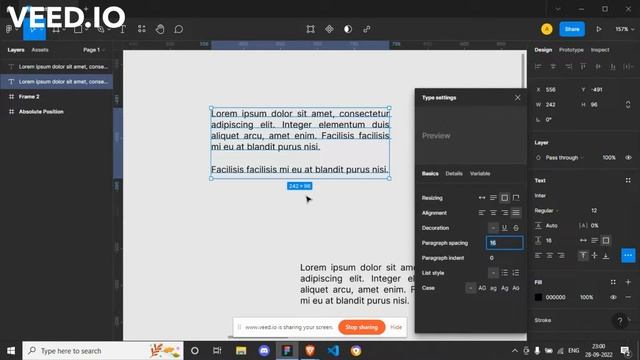This screenshot has height=360, width=640.
Task: Open fill styles icon beside Fill heading
Action: pos(613,282)
